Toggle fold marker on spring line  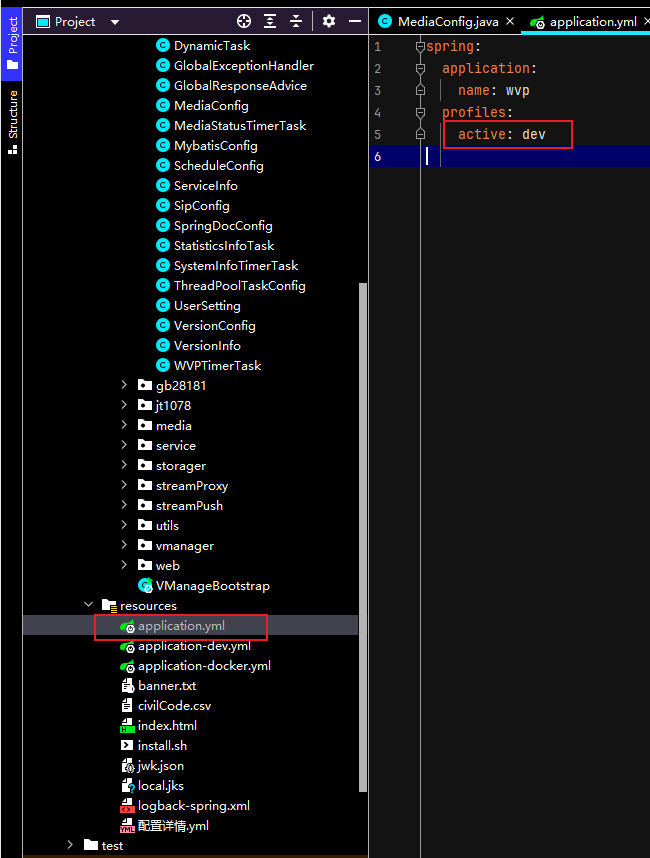(420, 47)
